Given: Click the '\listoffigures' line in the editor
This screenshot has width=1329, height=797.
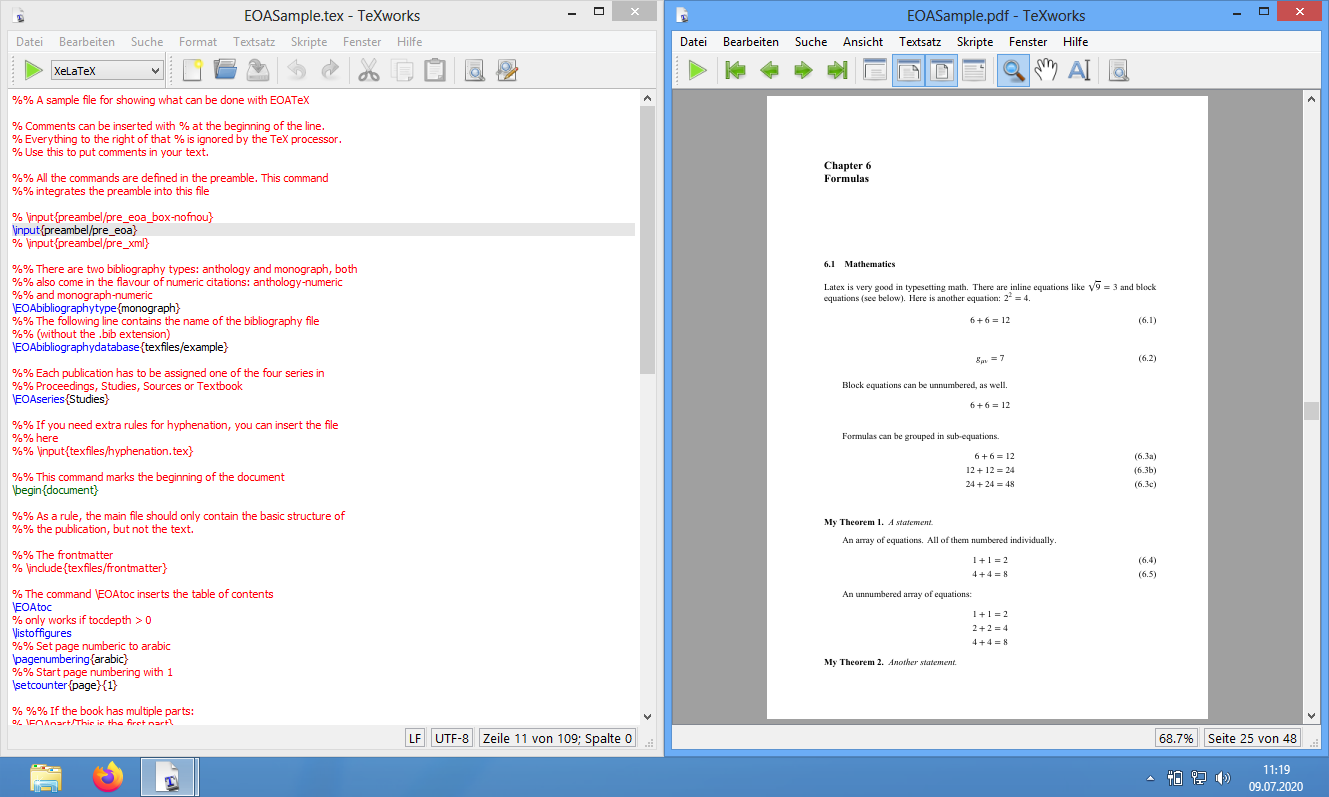Looking at the screenshot, I should (x=42, y=633).
